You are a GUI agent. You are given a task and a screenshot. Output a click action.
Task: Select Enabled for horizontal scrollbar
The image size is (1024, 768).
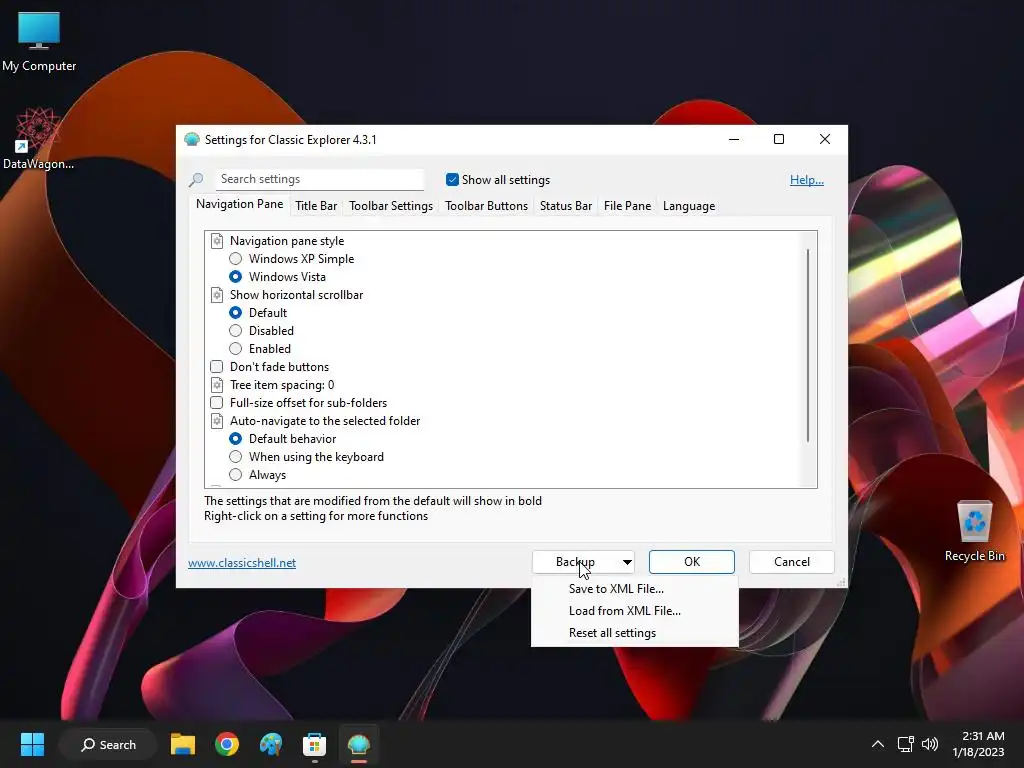235,349
